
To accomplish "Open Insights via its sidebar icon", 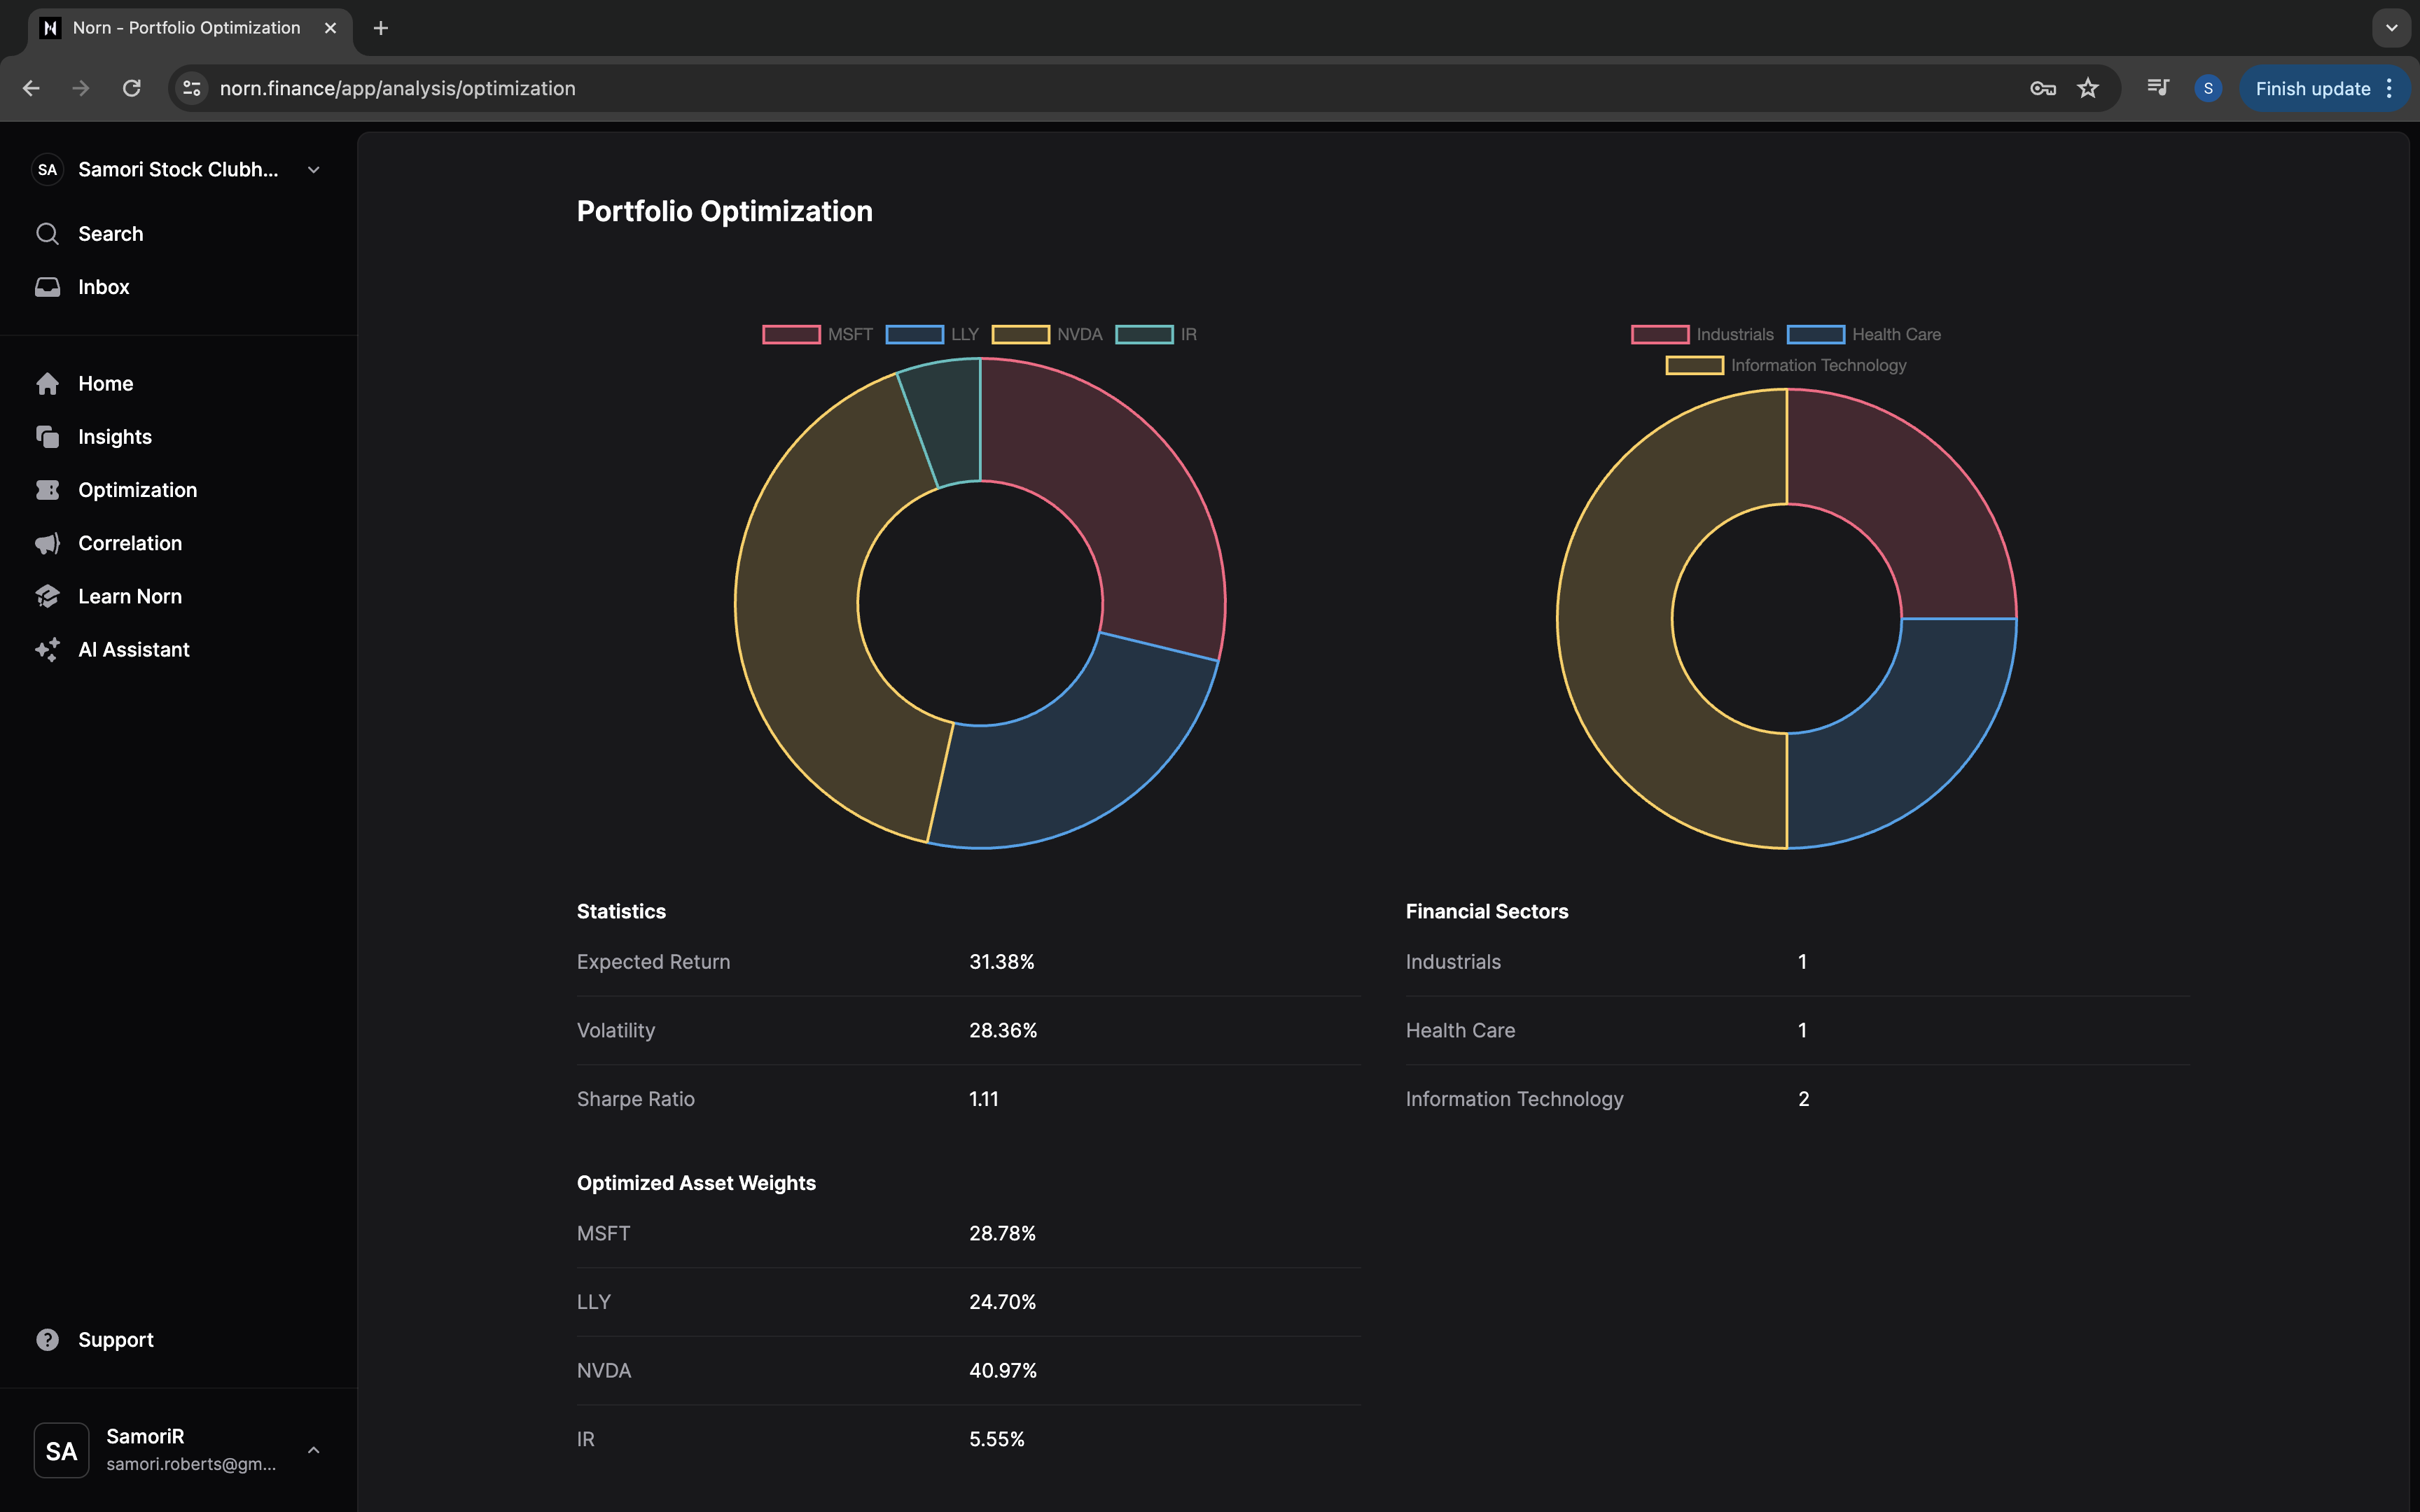I will click(47, 437).
